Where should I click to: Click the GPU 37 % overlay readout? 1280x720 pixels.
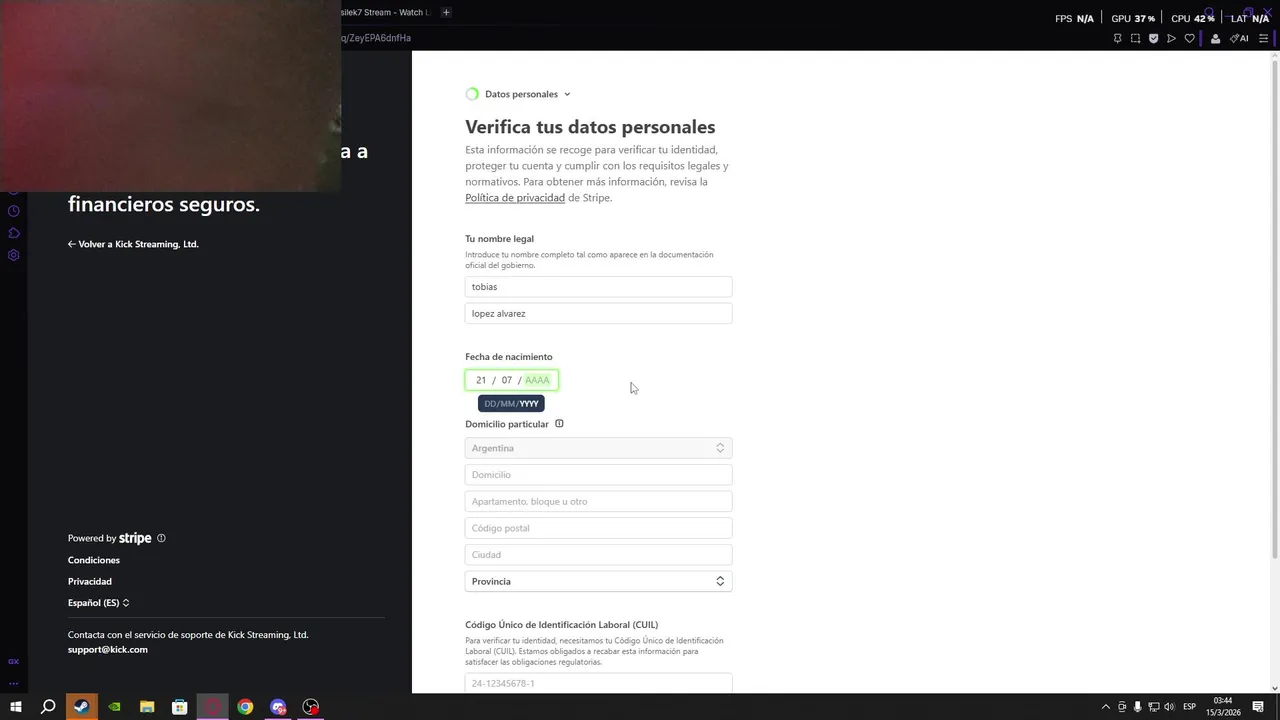1133,18
